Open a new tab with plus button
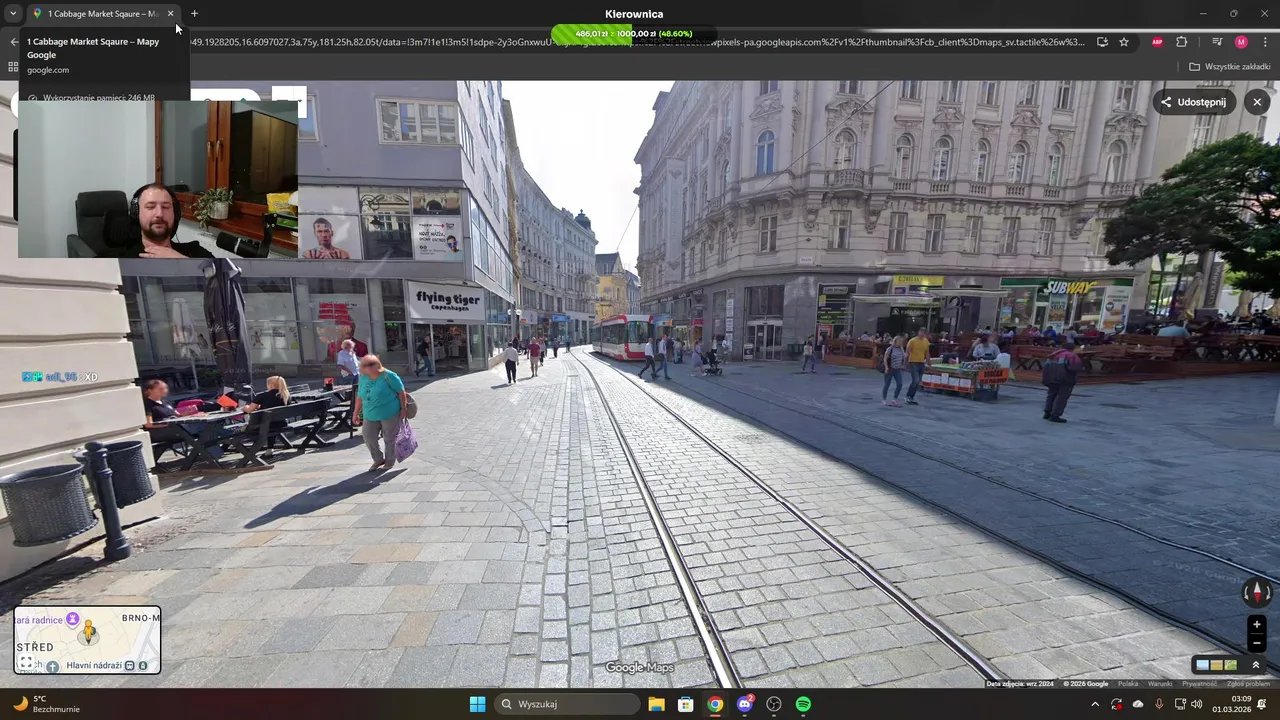The height and width of the screenshot is (720, 1280). [194, 14]
